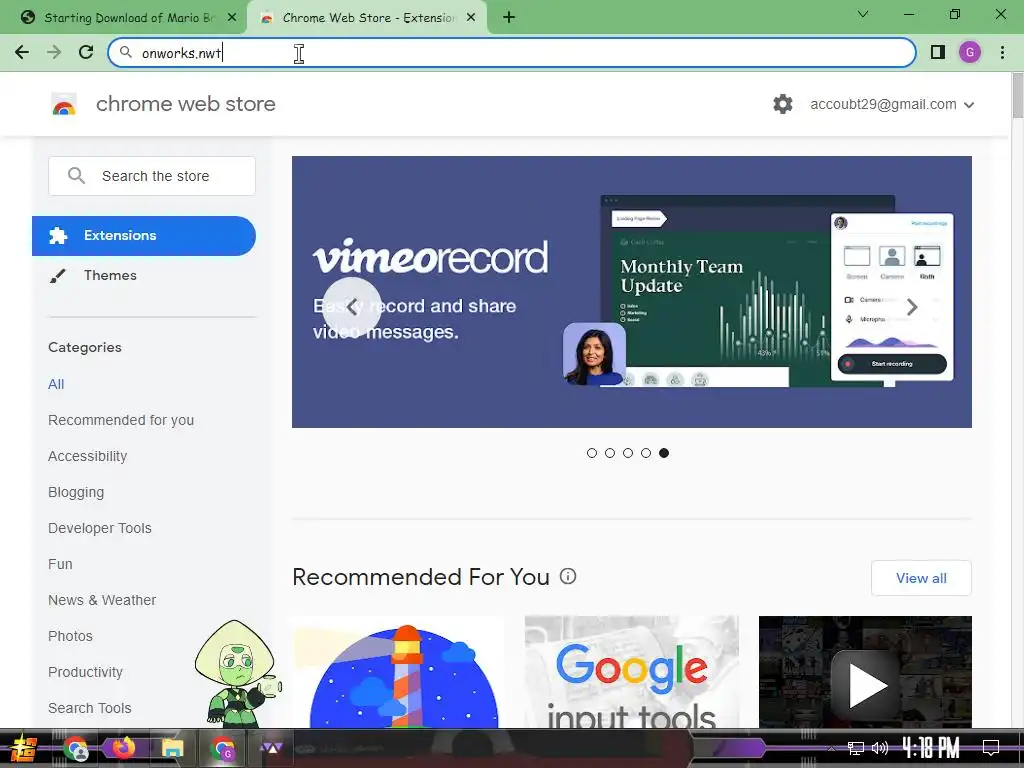The image size is (1024, 768).
Task: Select the second carousel dot
Action: 610,453
